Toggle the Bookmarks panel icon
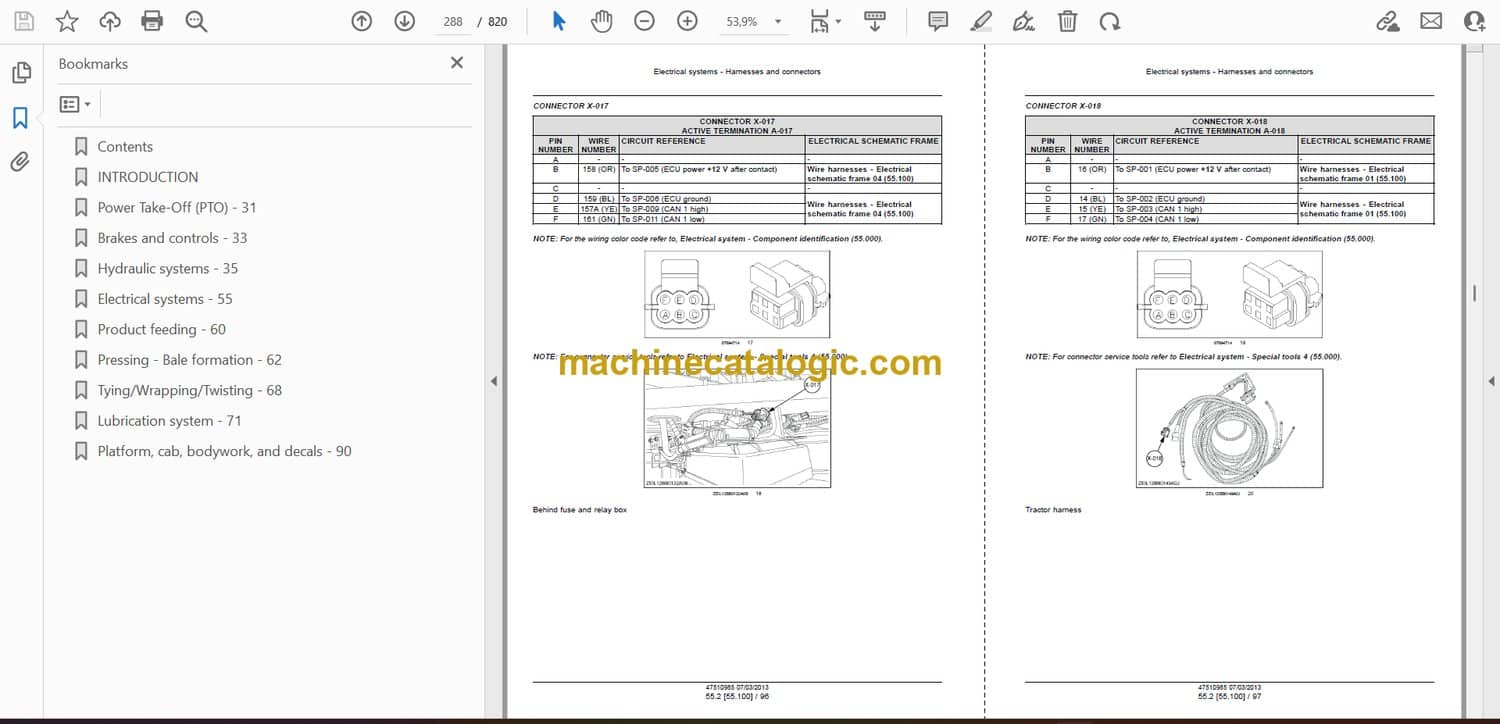This screenshot has height=724, width=1500. [x=20, y=118]
